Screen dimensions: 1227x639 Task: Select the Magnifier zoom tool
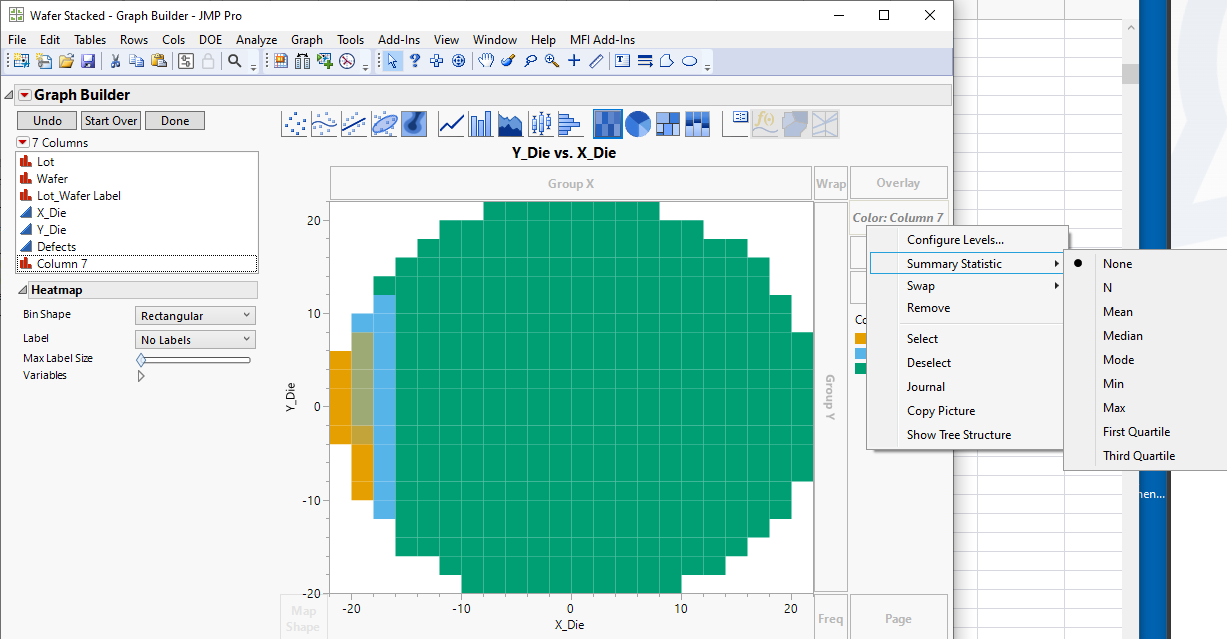tap(552, 61)
